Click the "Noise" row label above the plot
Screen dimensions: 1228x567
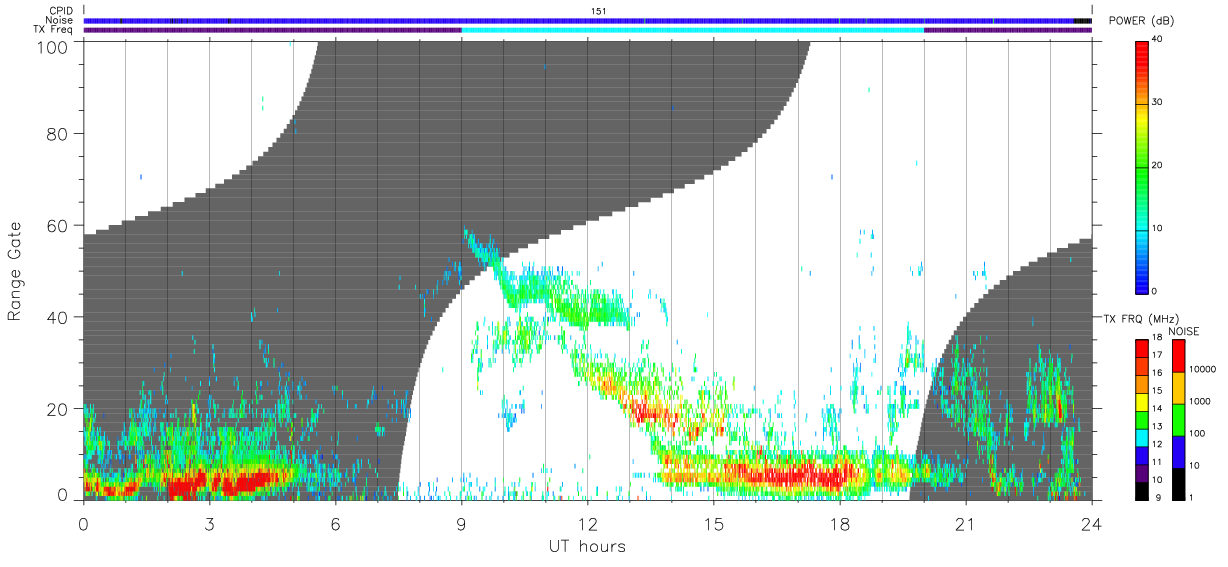(x=59, y=20)
